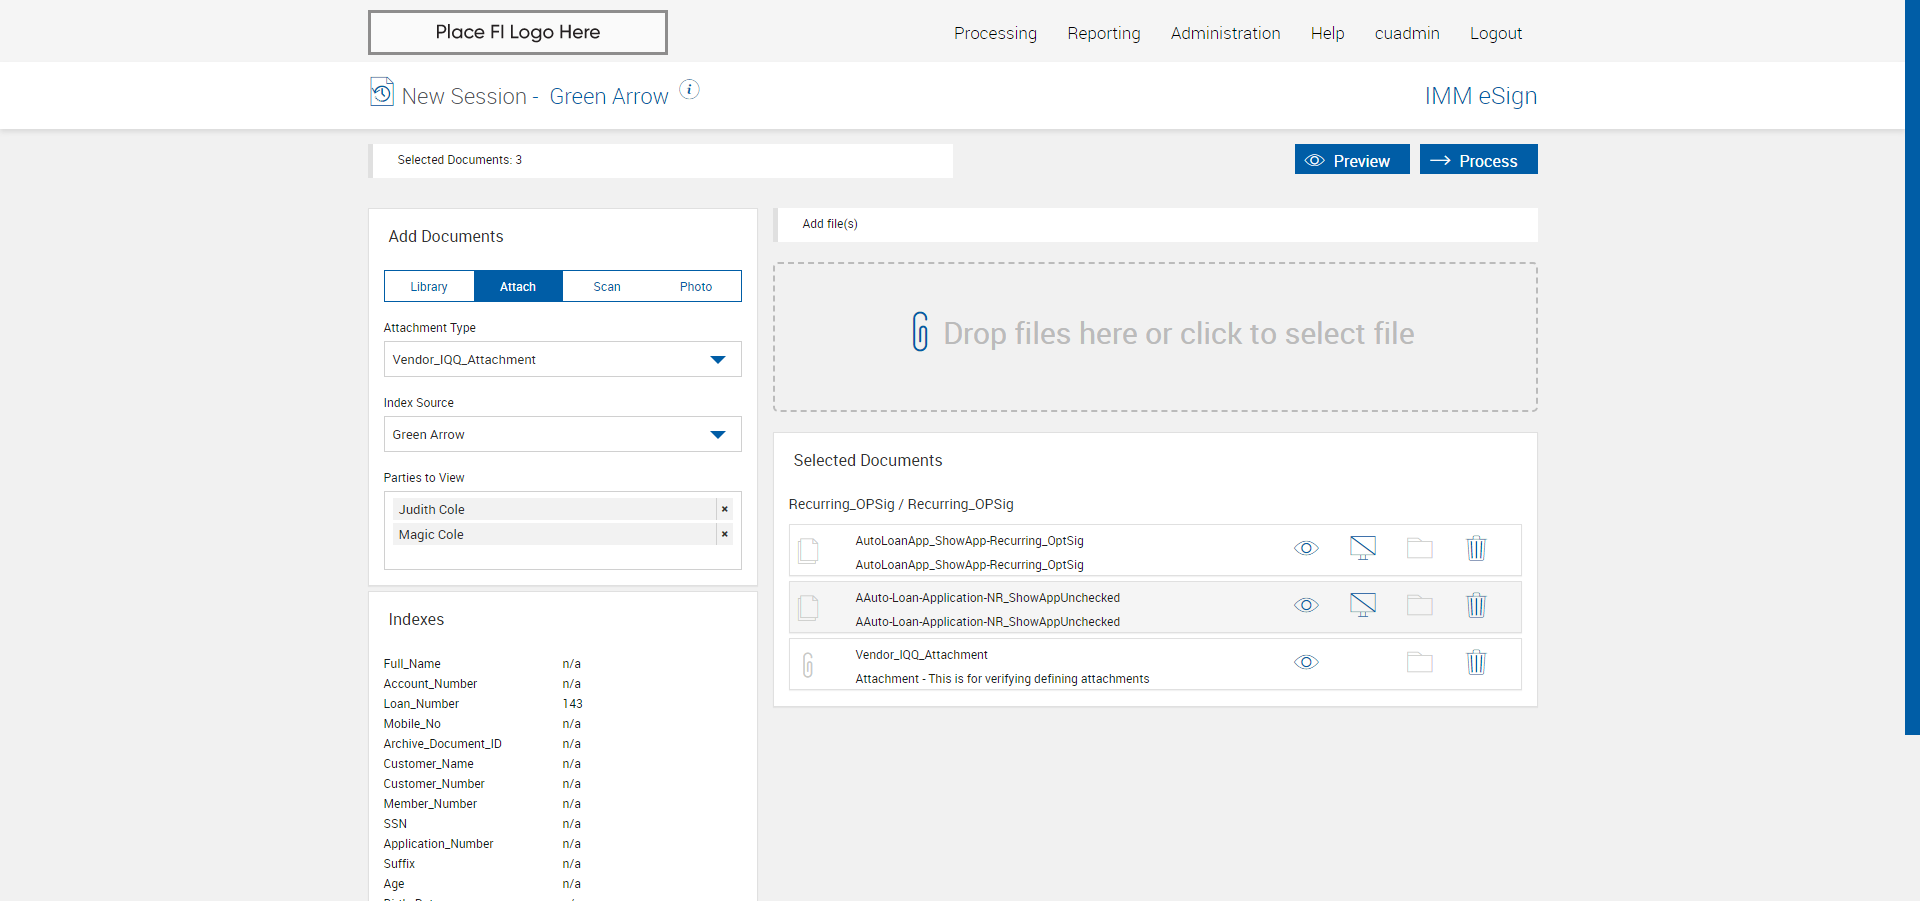View AutoLoanApp_ShowApp-Recurring_OptSig with eye icon
The width and height of the screenshot is (1920, 901).
pos(1306,548)
